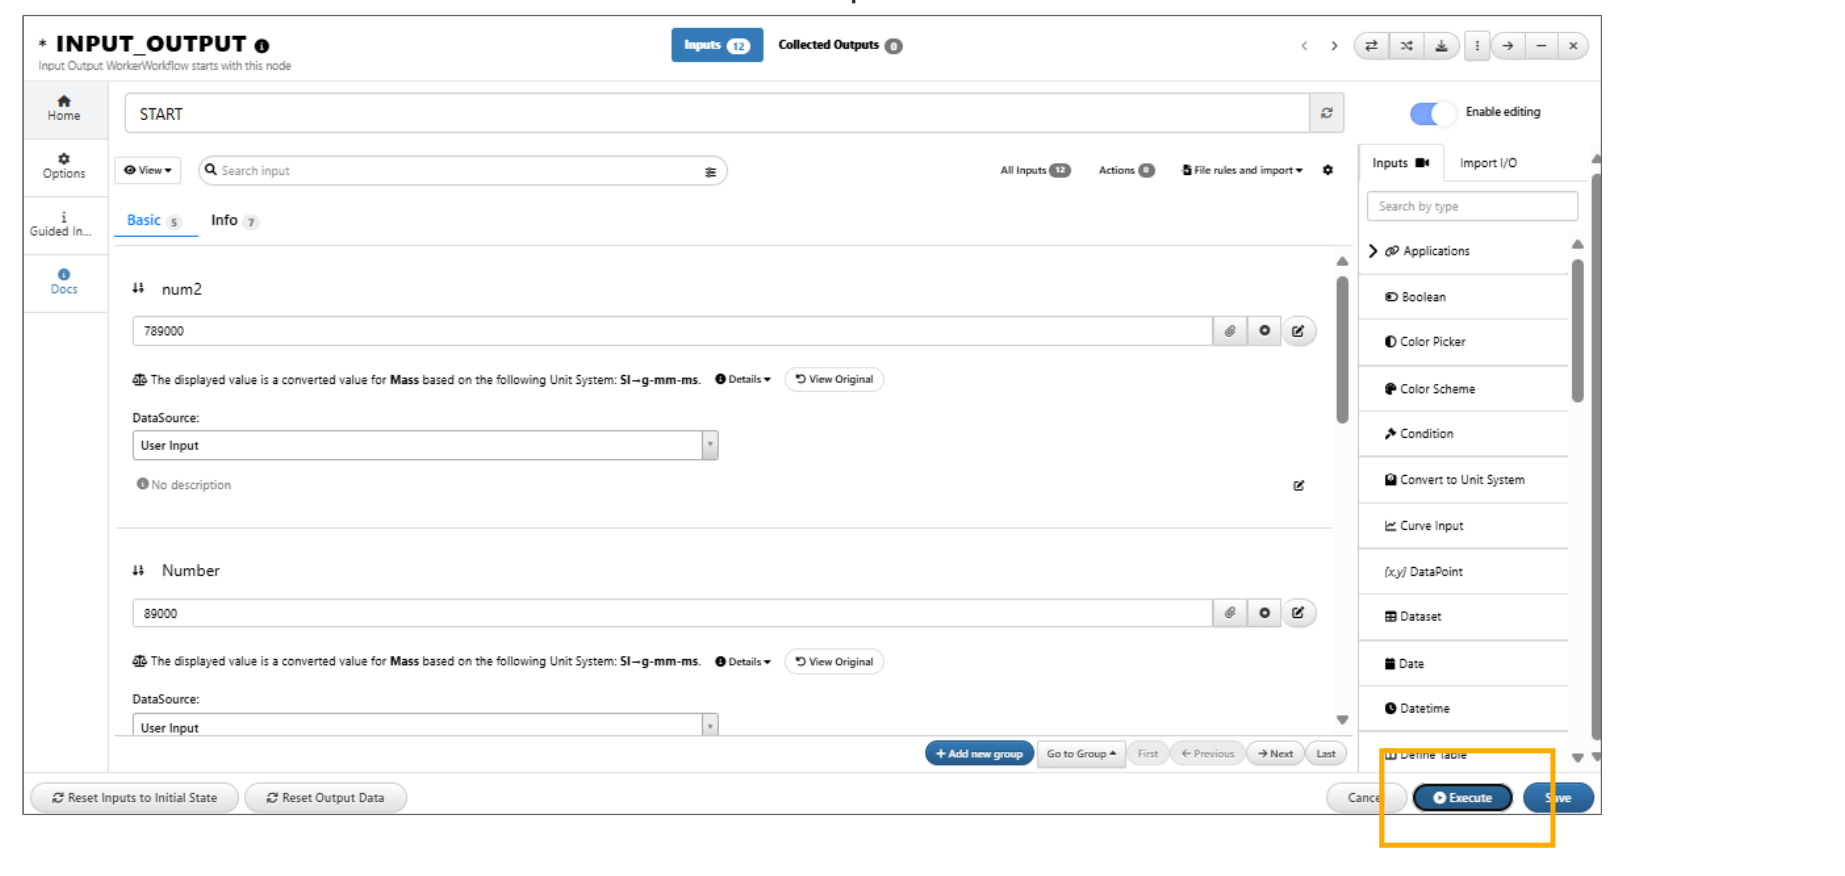Screen dimensions: 1845x876
Task: Click the shuffle icon in header toolbar
Action: click(x=1406, y=46)
